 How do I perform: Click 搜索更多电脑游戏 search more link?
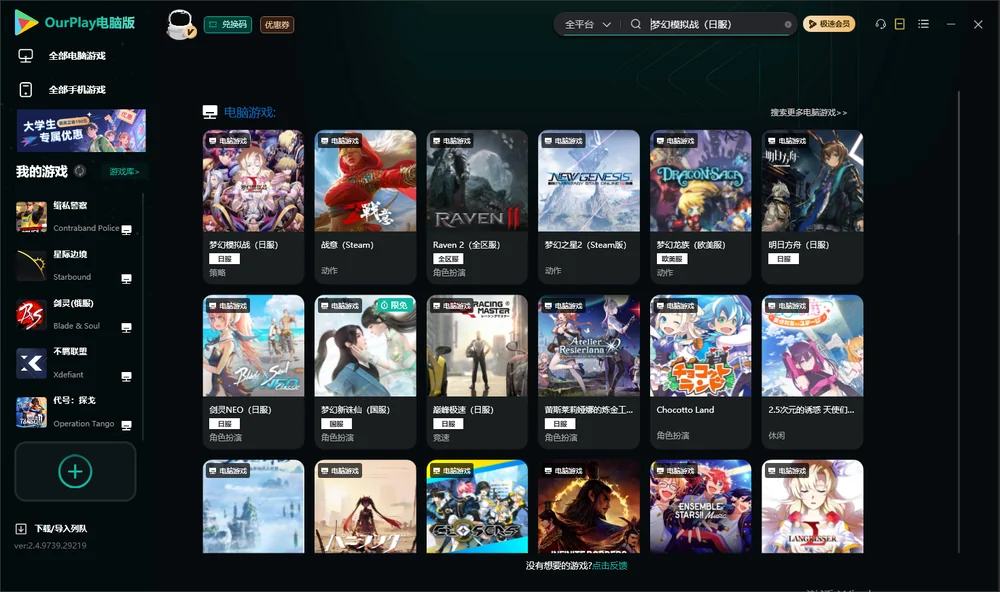[x=809, y=113]
